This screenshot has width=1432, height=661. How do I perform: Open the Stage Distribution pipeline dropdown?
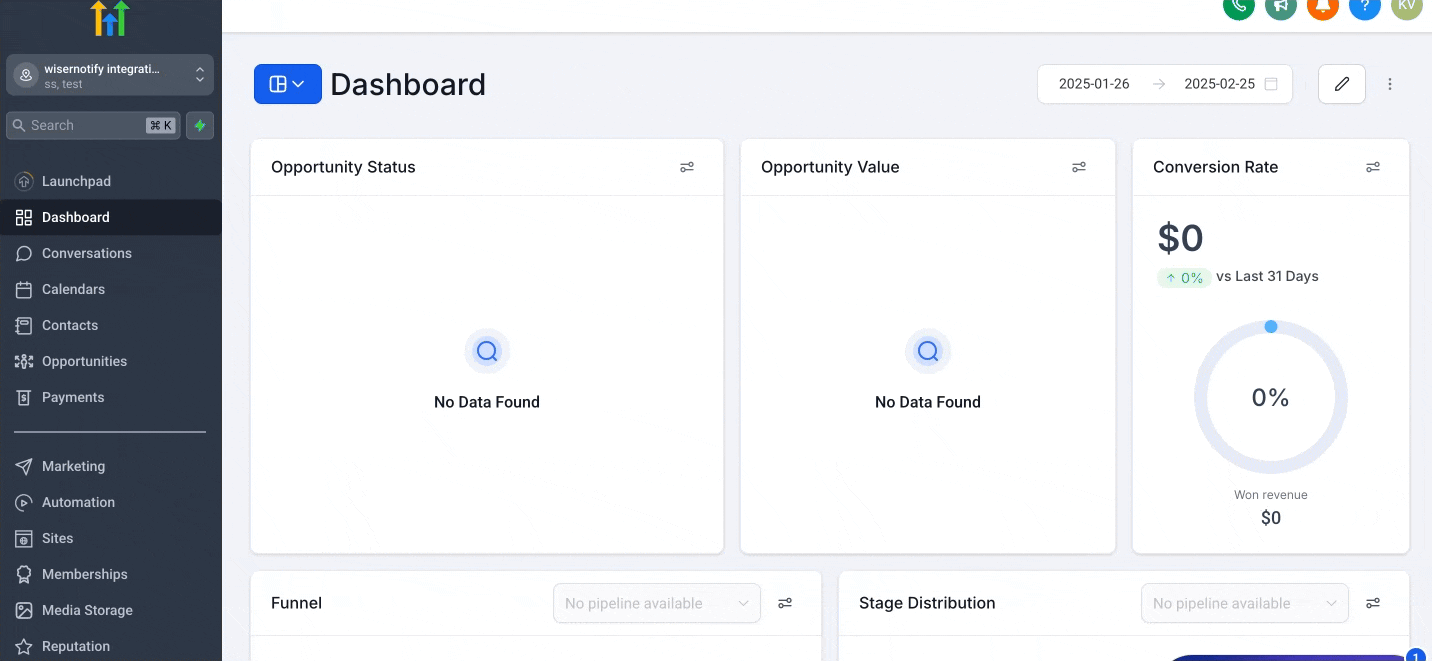[x=1245, y=603]
